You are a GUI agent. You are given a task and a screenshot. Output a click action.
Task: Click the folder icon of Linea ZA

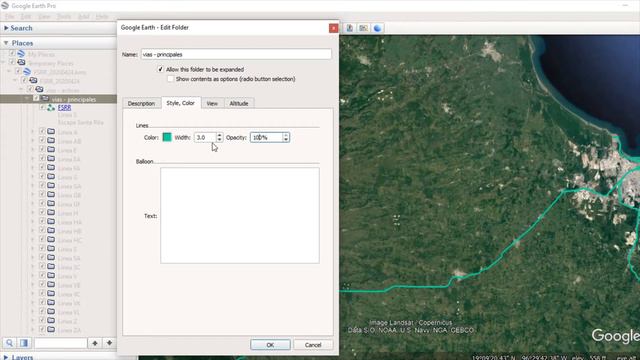pos(51,330)
